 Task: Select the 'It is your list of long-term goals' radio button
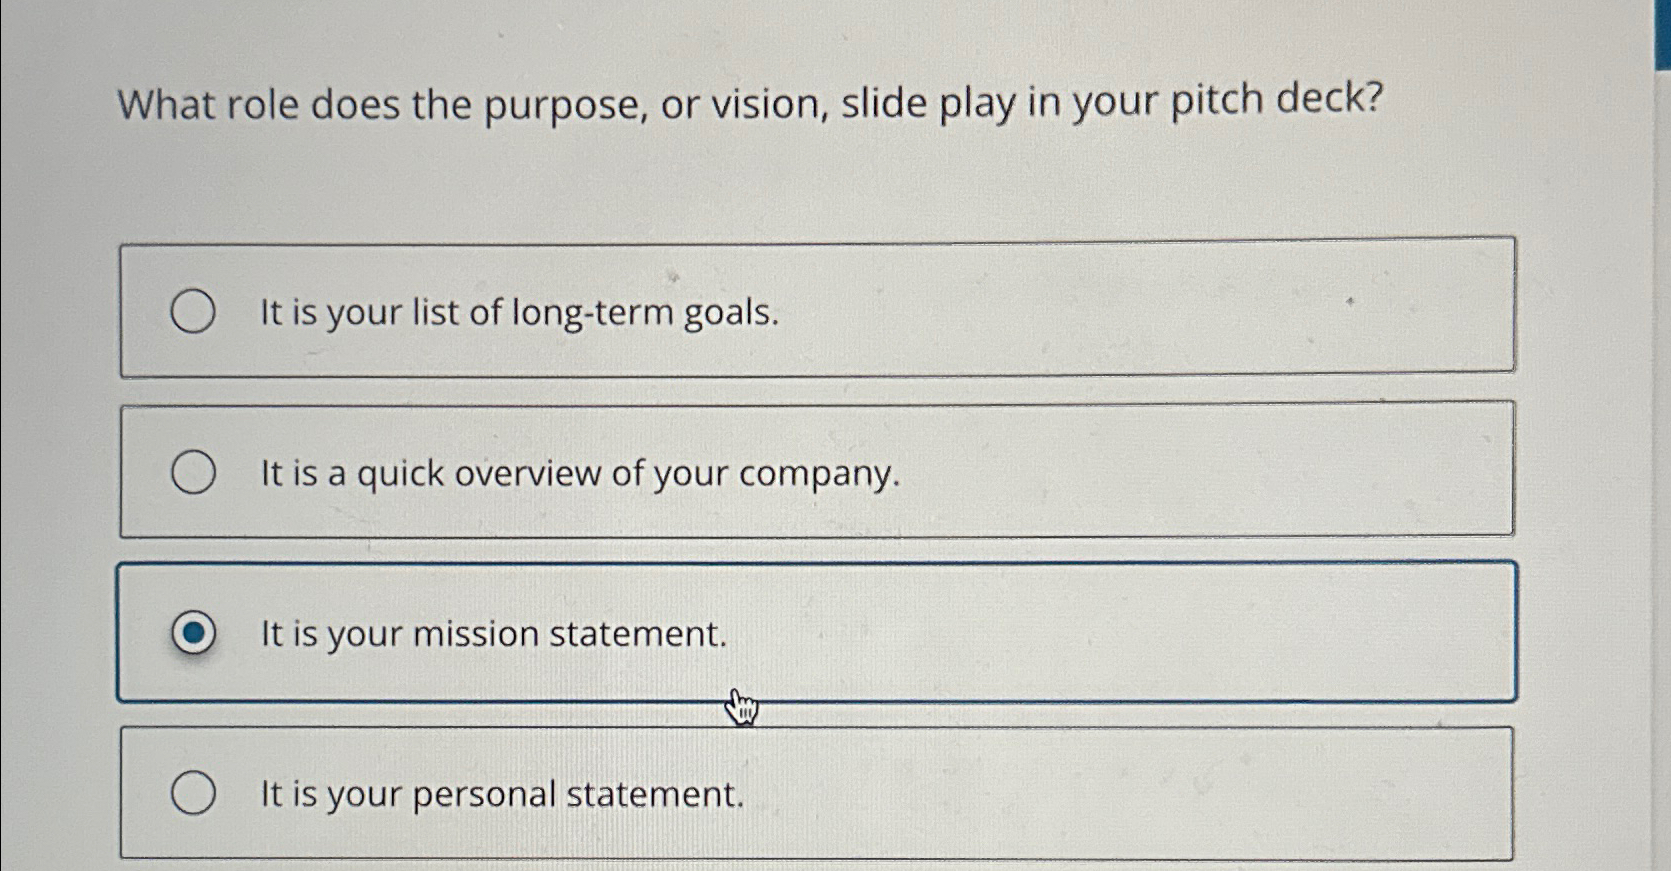[x=194, y=312]
